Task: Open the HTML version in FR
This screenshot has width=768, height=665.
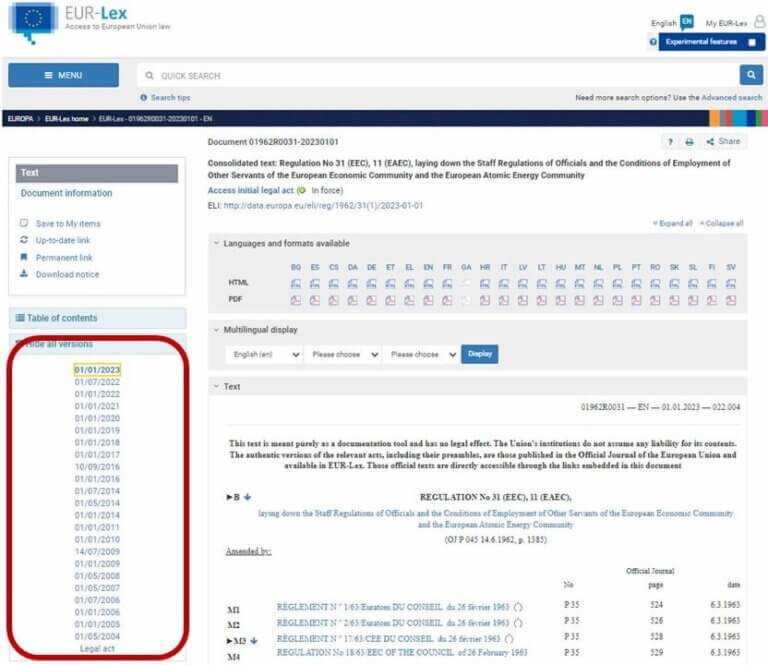Action: [x=447, y=284]
